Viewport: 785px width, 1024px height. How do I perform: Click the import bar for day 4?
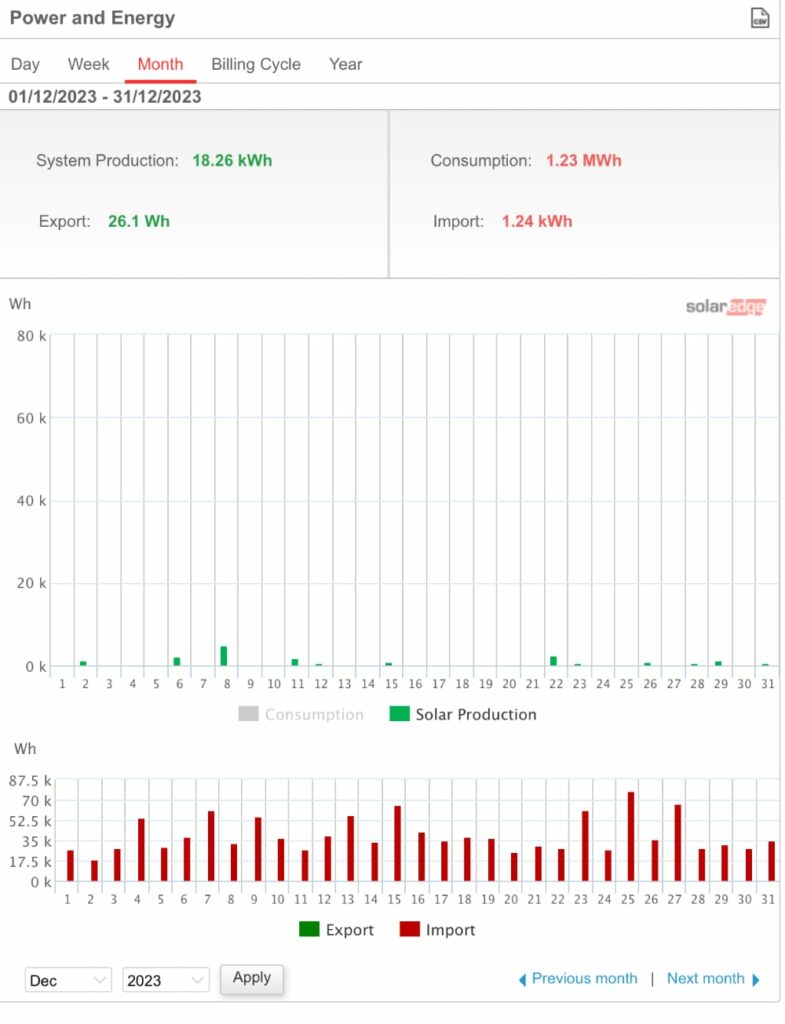141,850
